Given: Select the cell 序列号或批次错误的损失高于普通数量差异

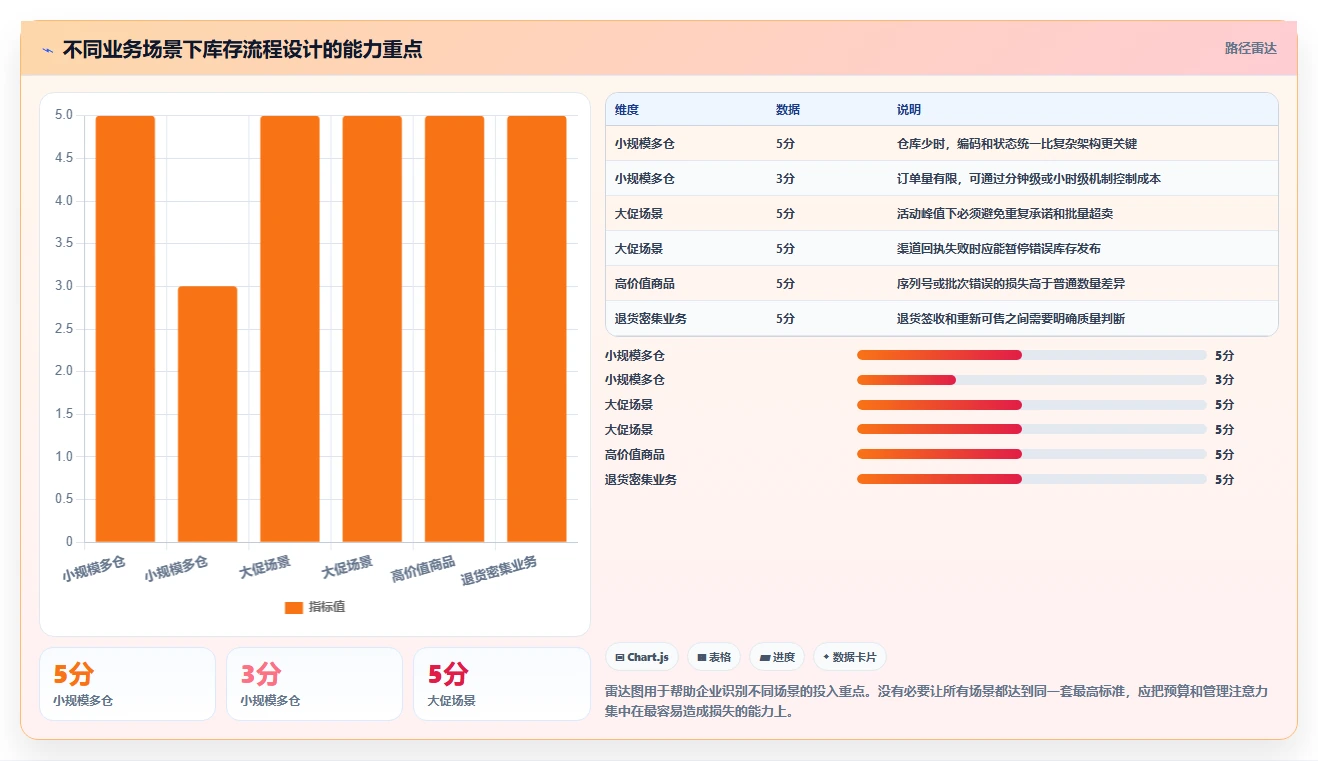Looking at the screenshot, I should coord(1011,284).
